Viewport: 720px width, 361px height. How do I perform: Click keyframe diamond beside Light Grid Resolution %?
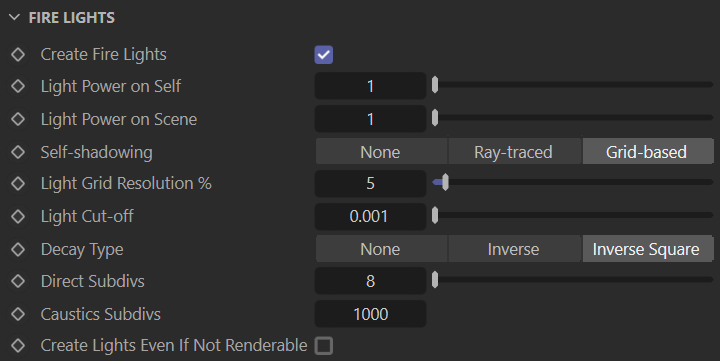pyautogui.click(x=18, y=183)
